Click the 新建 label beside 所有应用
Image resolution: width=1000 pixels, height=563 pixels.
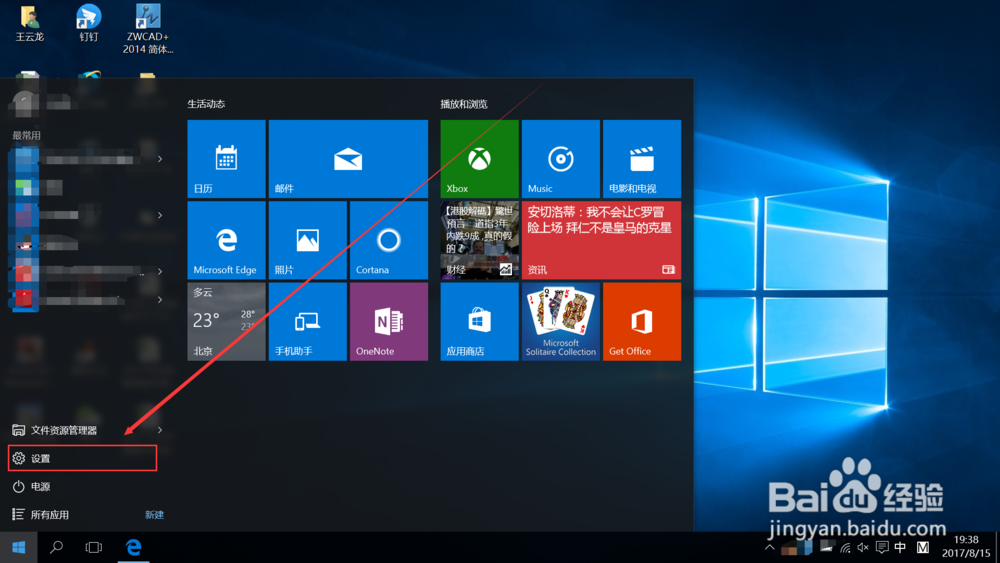click(x=154, y=515)
